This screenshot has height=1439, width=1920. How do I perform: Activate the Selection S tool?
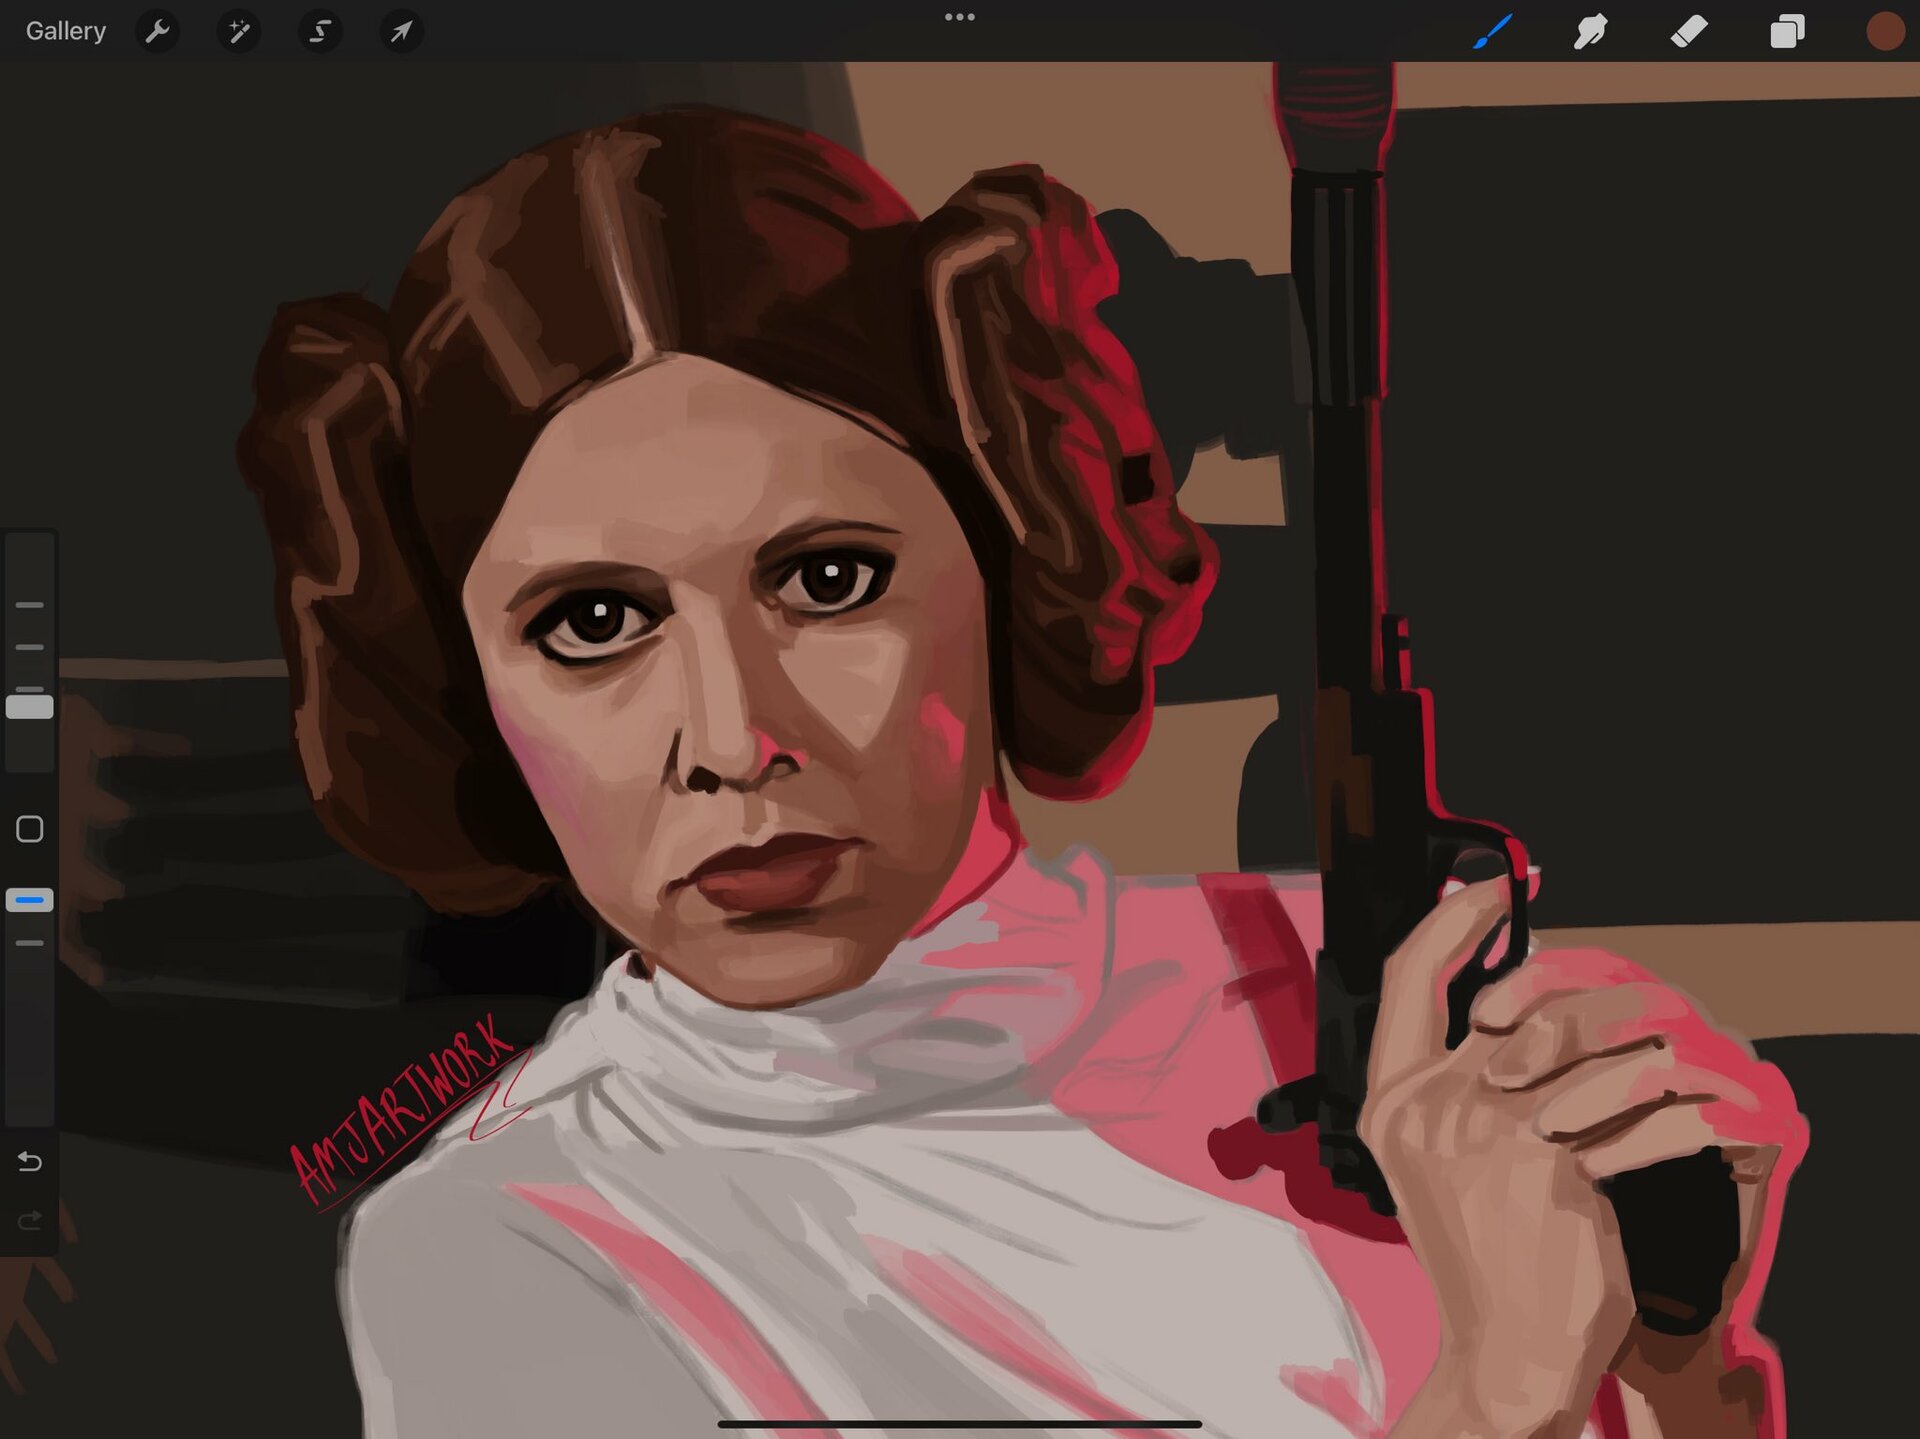(x=320, y=31)
